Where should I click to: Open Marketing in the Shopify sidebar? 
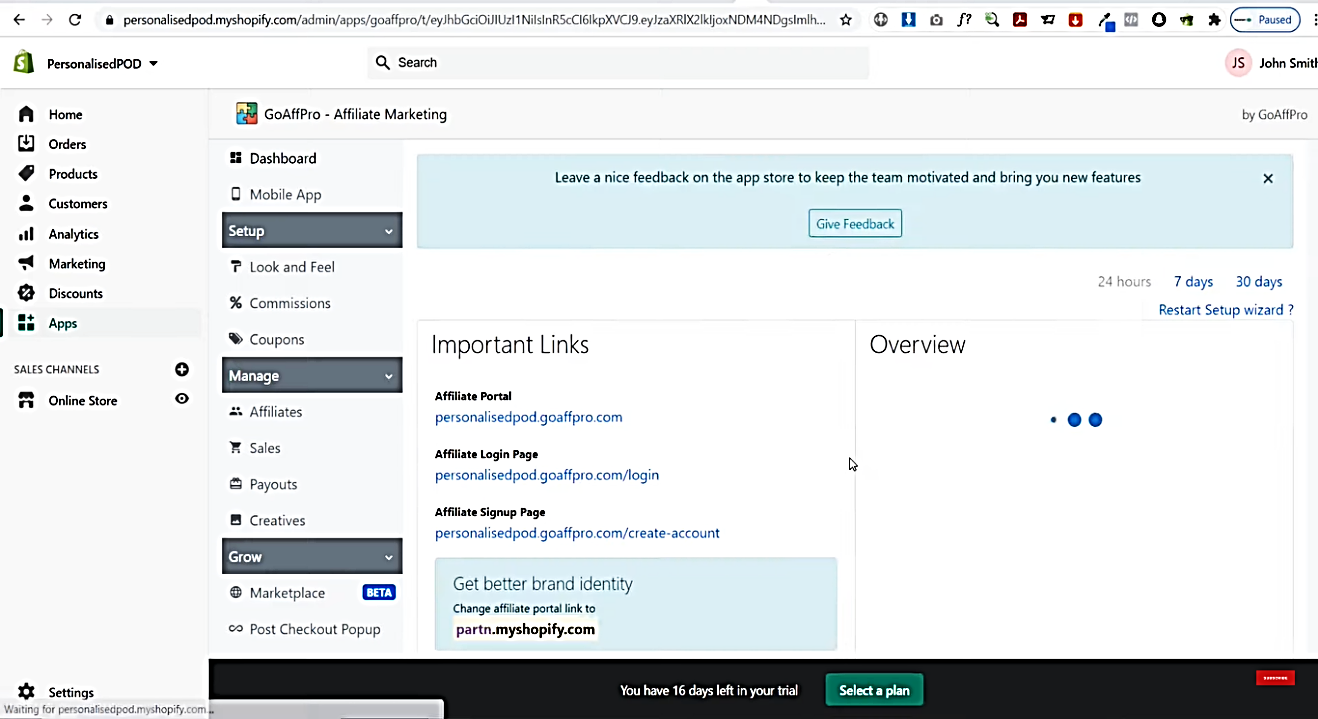click(77, 264)
